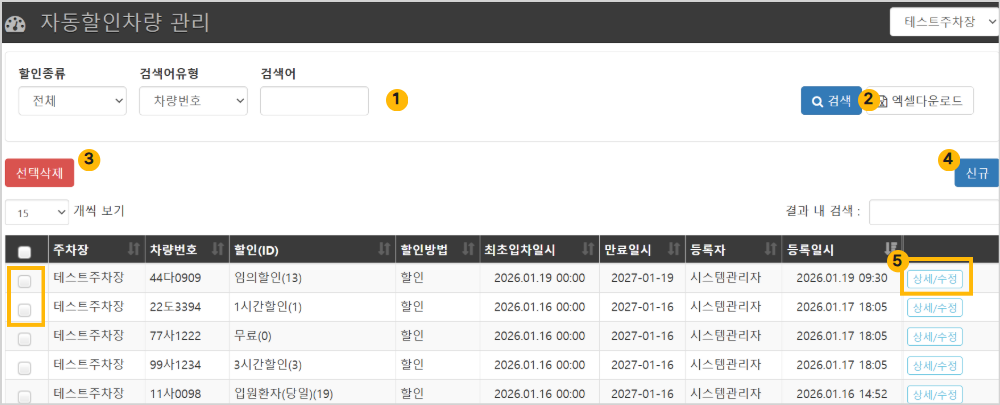Open 상세/수정 for vehicle 77사1222

point(934,336)
